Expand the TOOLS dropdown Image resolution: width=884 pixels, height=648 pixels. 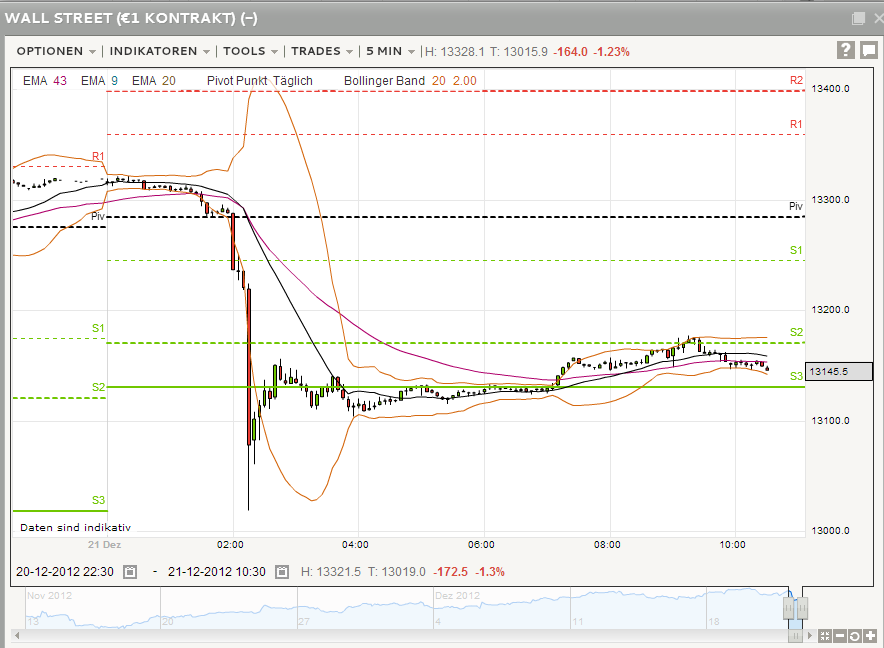250,51
